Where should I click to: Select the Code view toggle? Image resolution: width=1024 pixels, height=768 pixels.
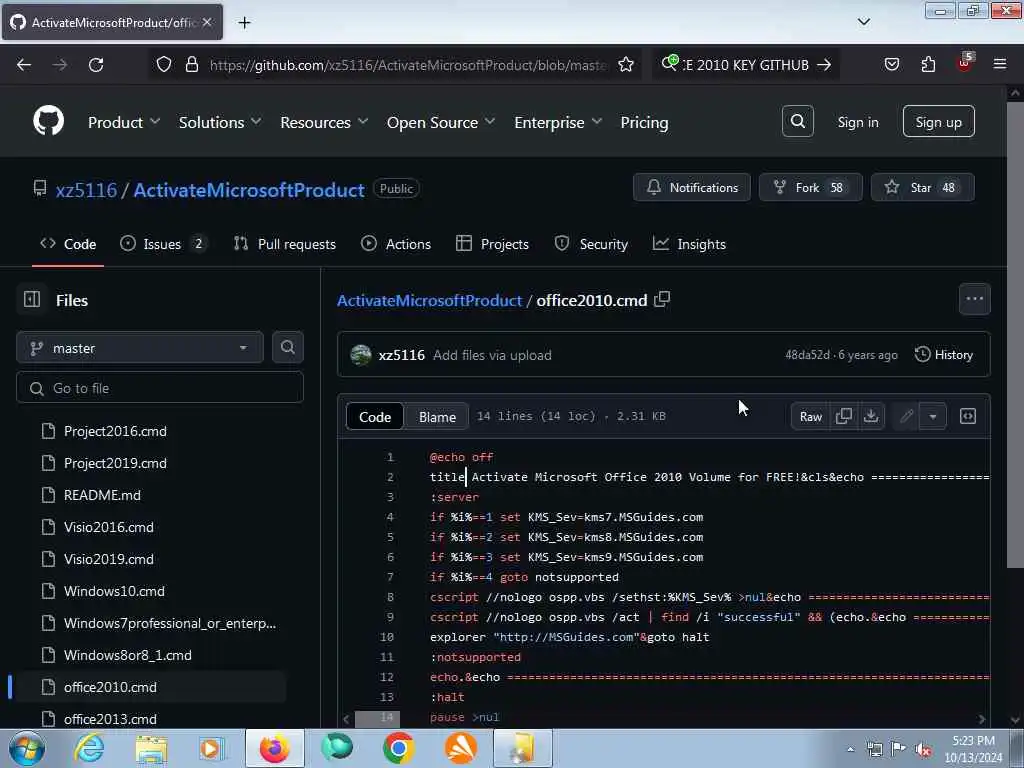pos(375,417)
